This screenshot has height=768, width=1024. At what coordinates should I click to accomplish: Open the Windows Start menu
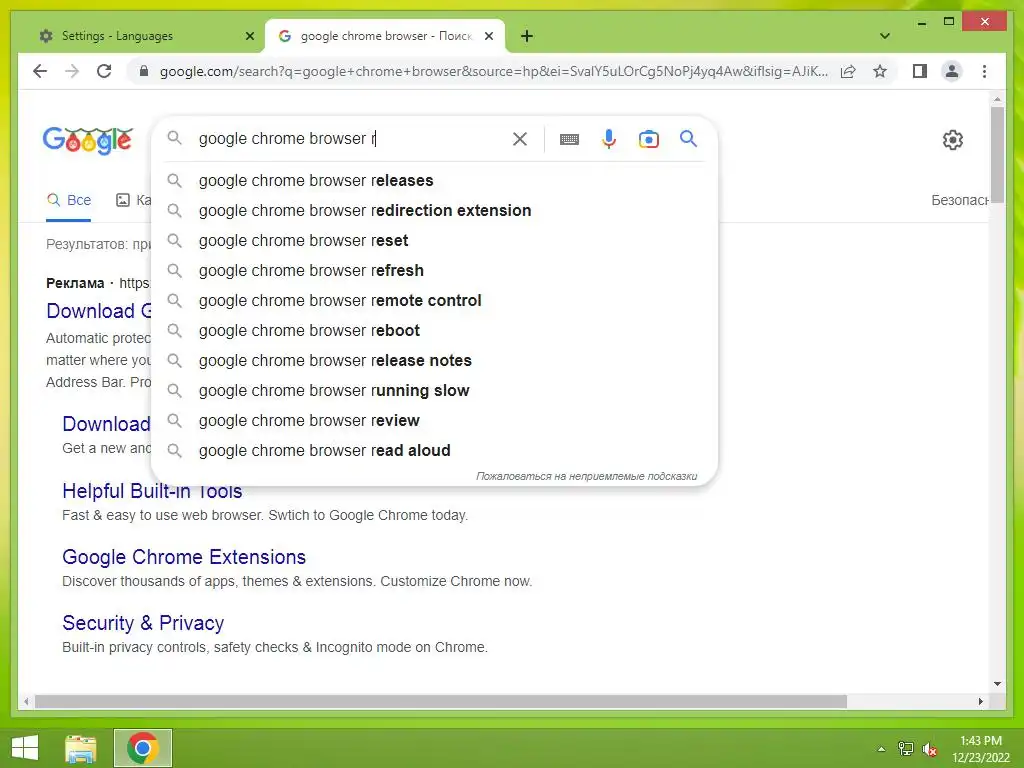point(25,748)
